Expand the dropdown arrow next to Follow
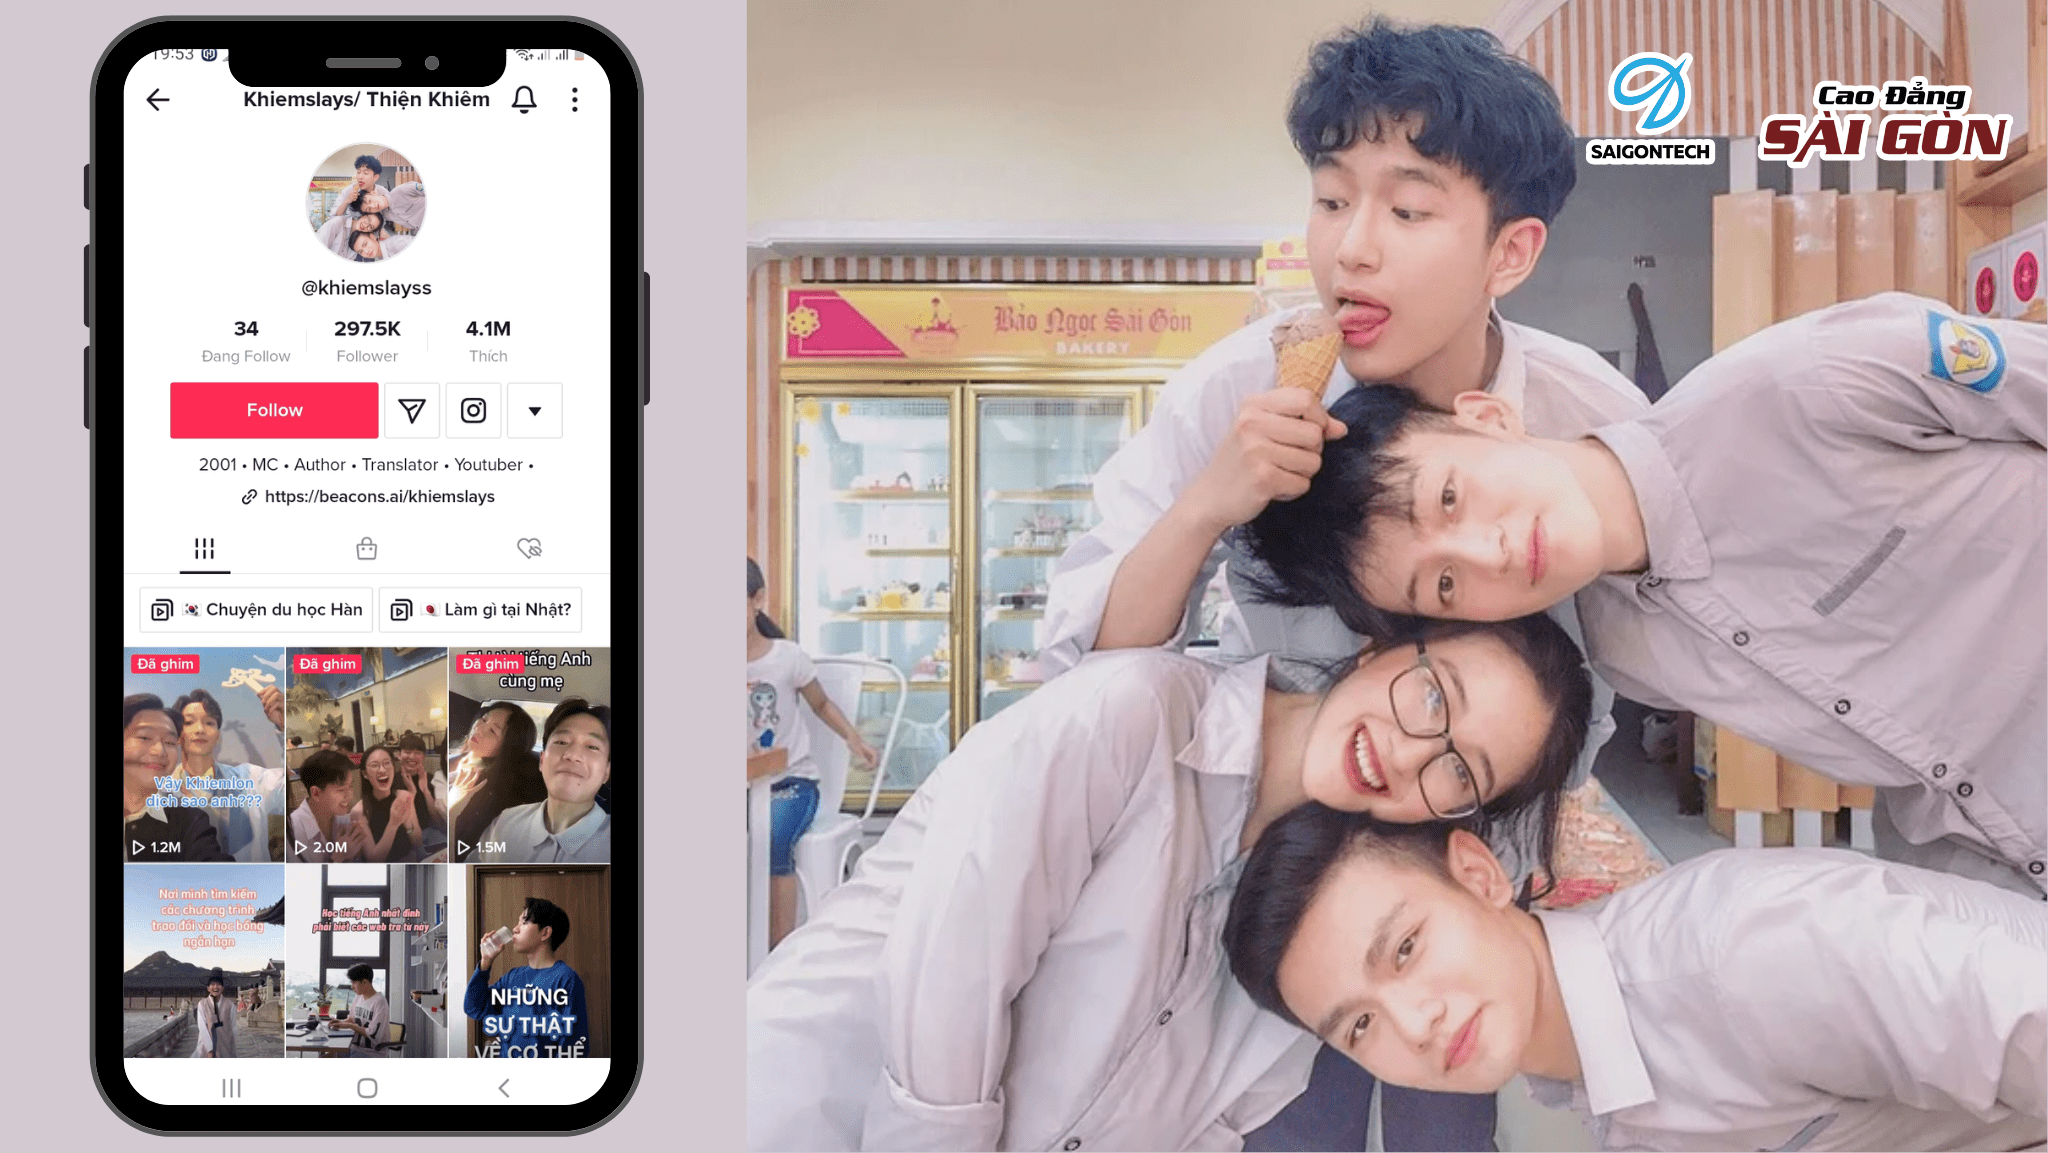 [x=533, y=411]
